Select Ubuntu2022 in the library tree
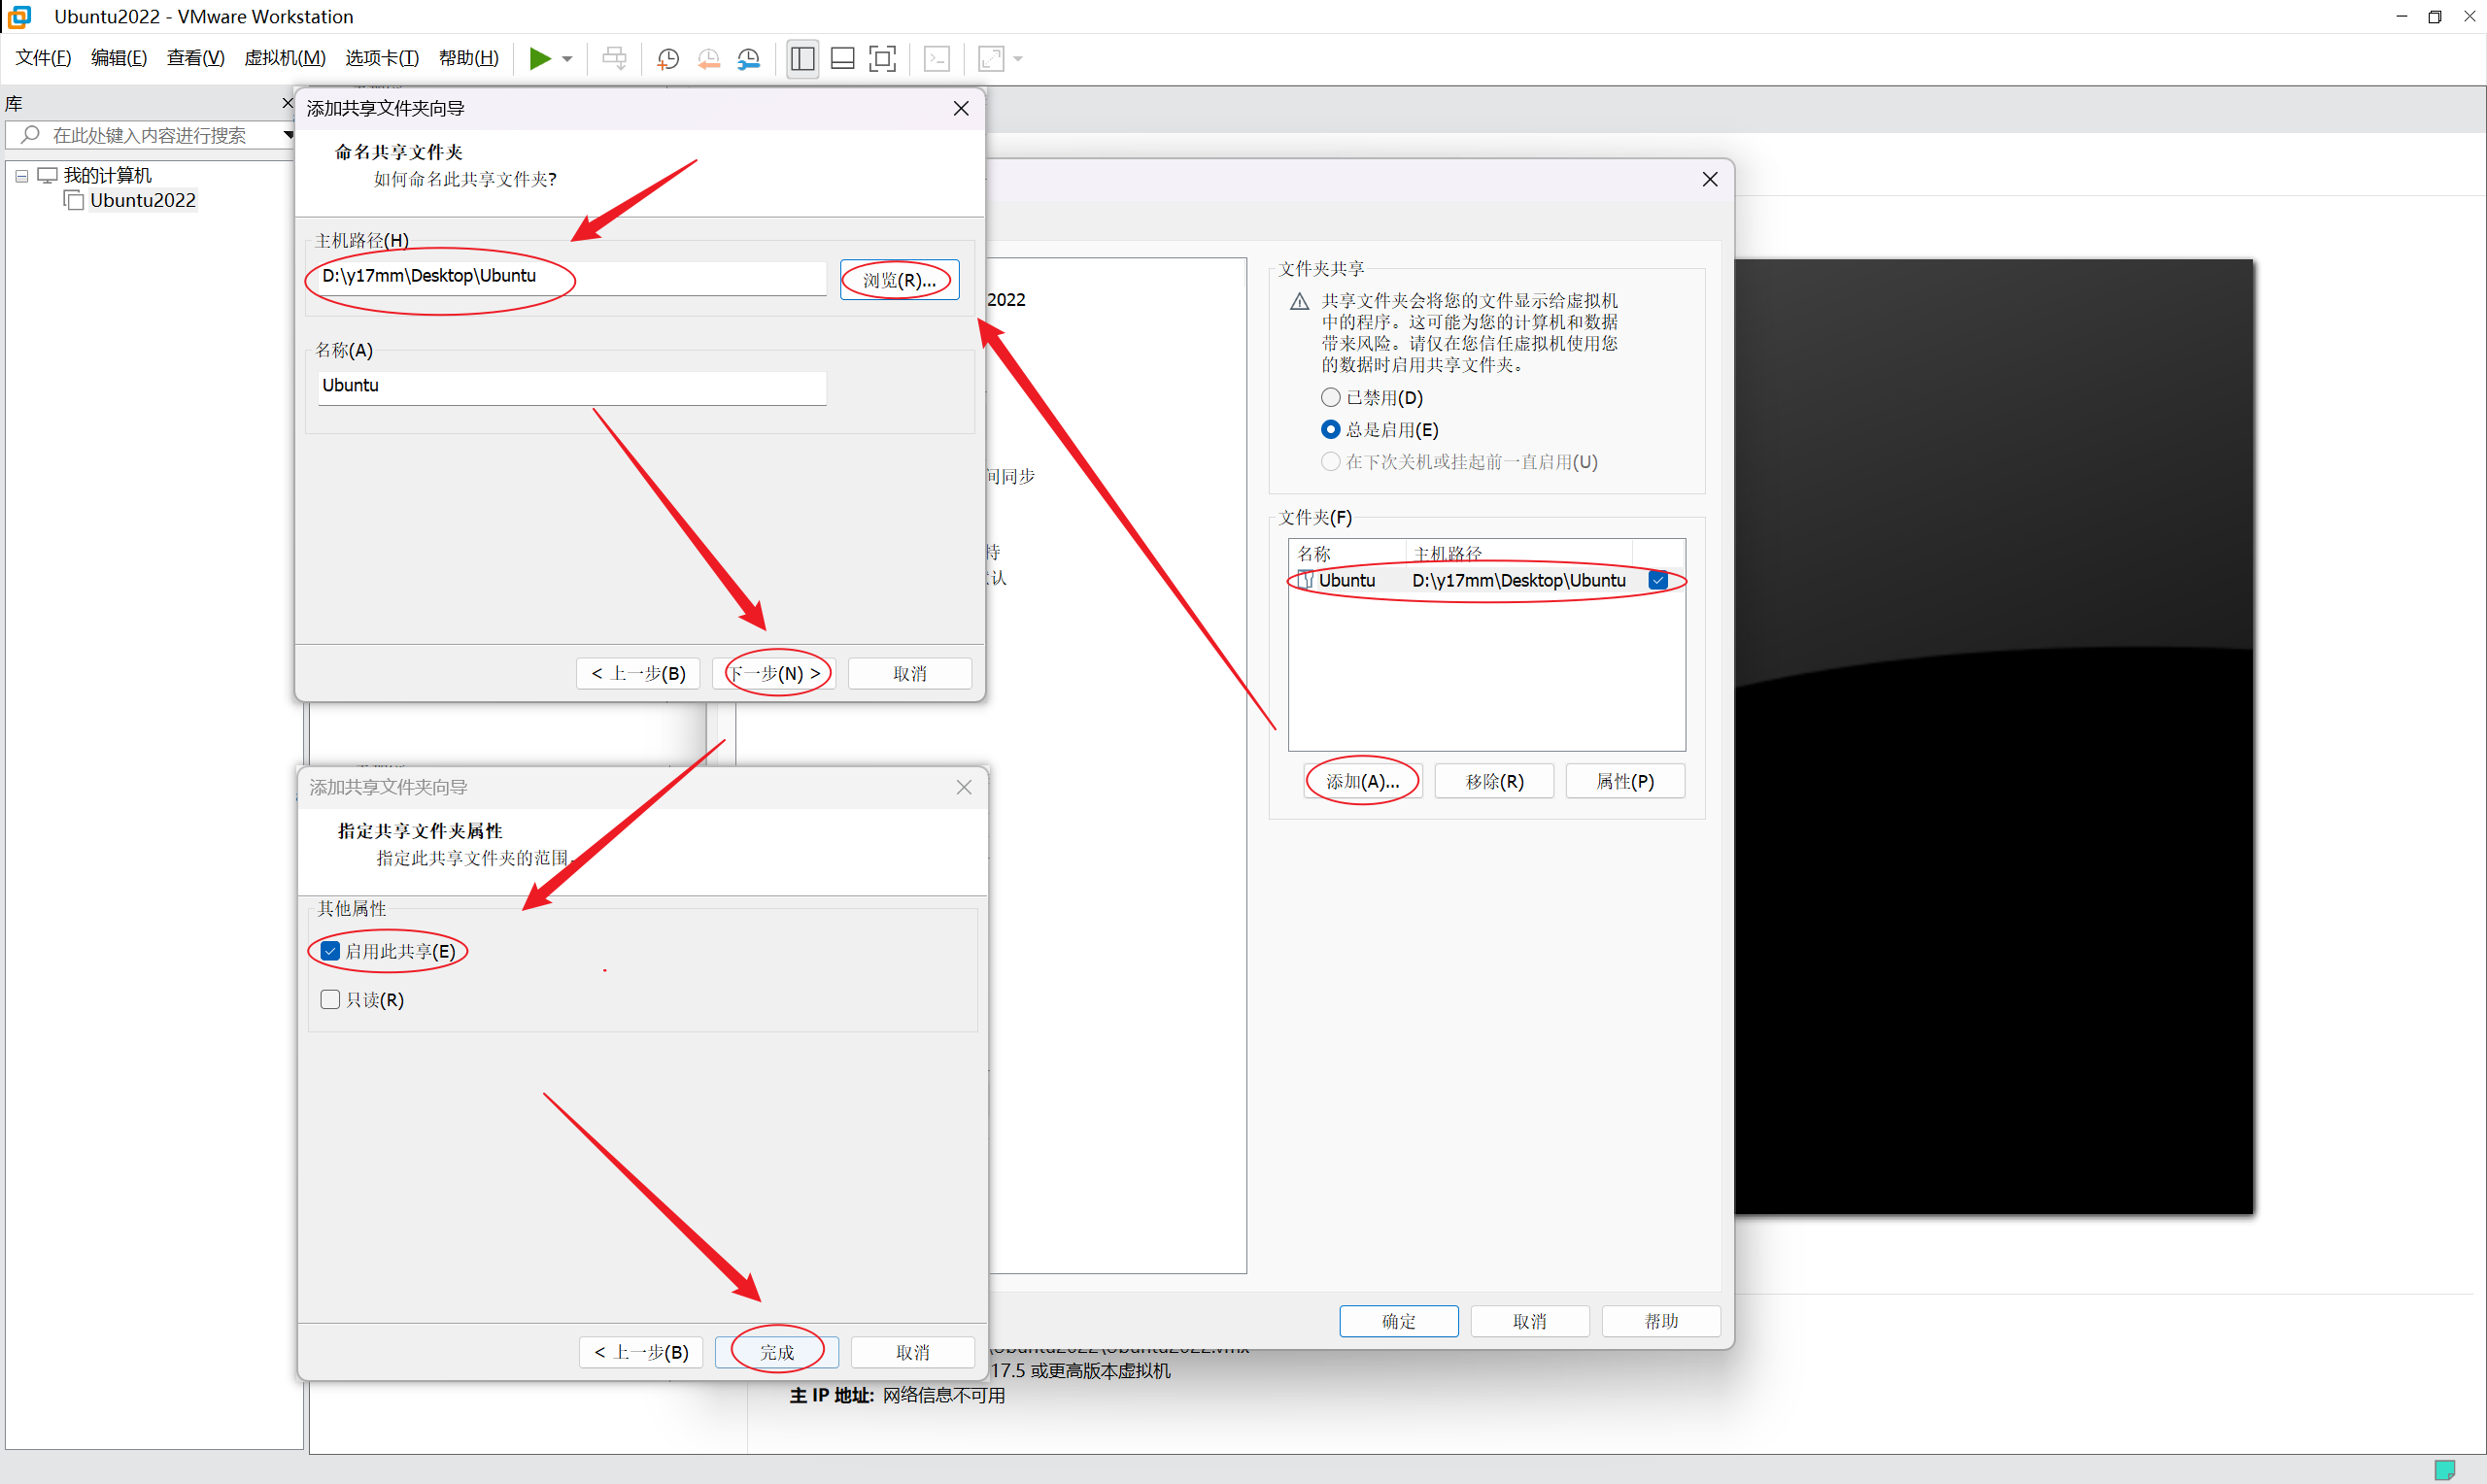 point(142,200)
